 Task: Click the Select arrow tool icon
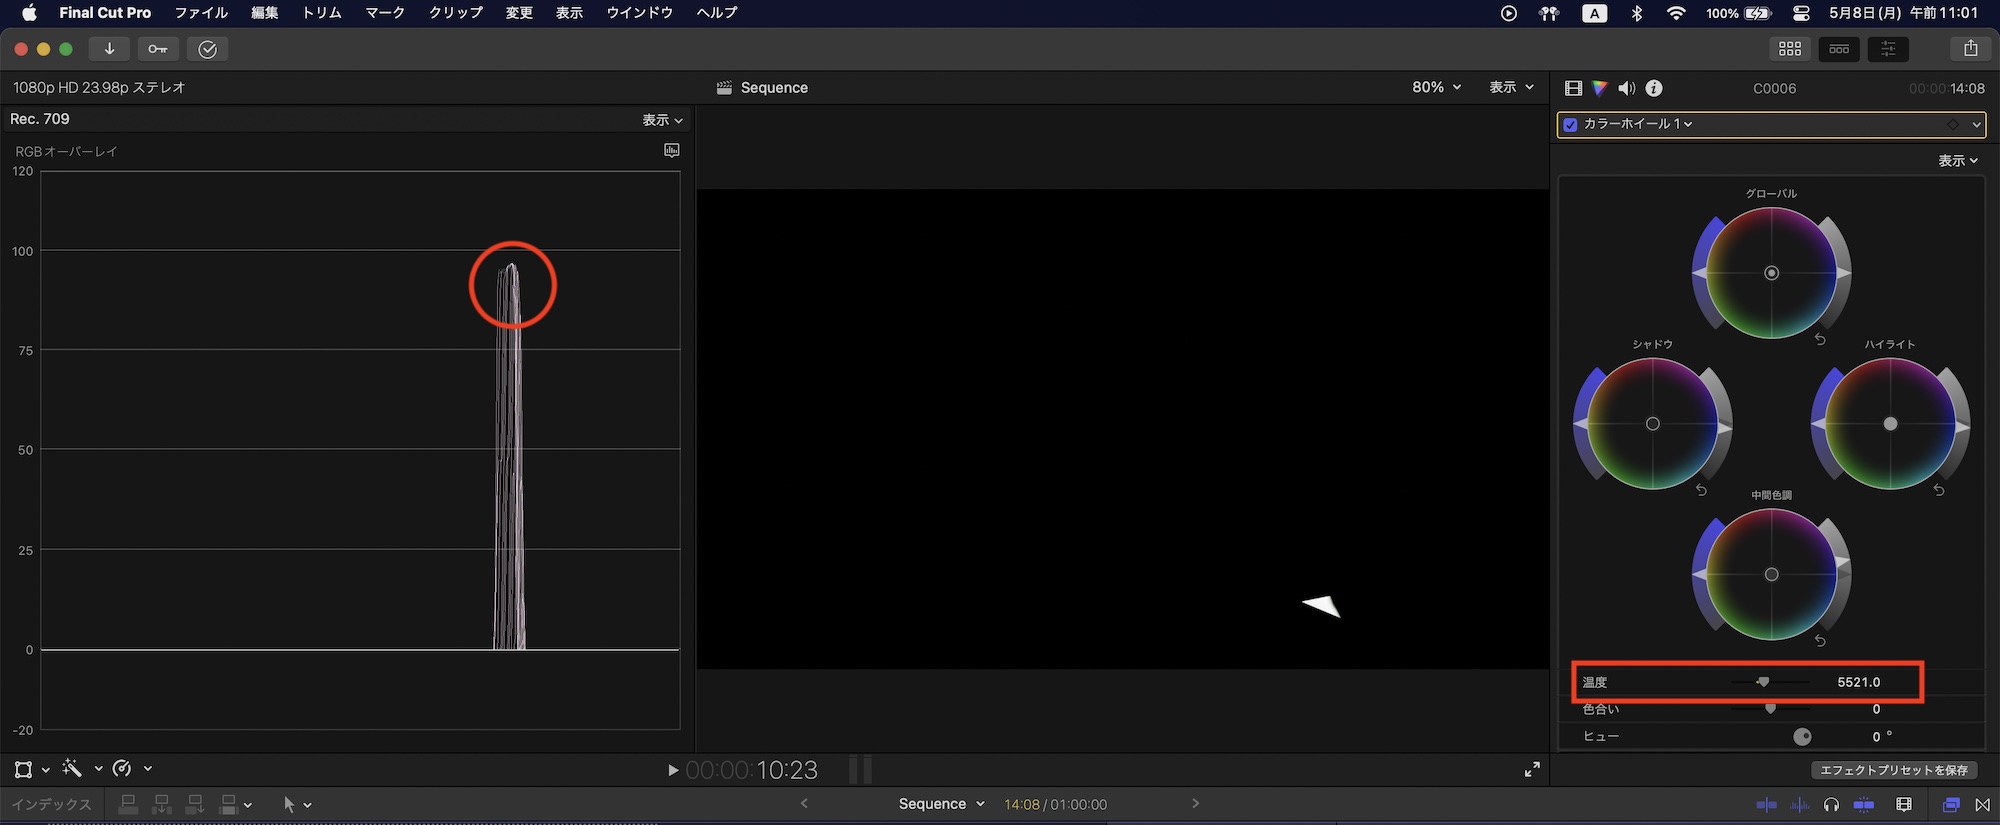pos(289,804)
